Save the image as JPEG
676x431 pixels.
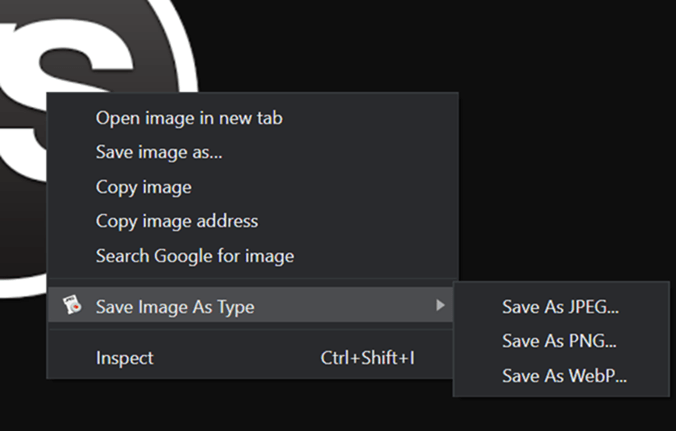click(x=561, y=307)
